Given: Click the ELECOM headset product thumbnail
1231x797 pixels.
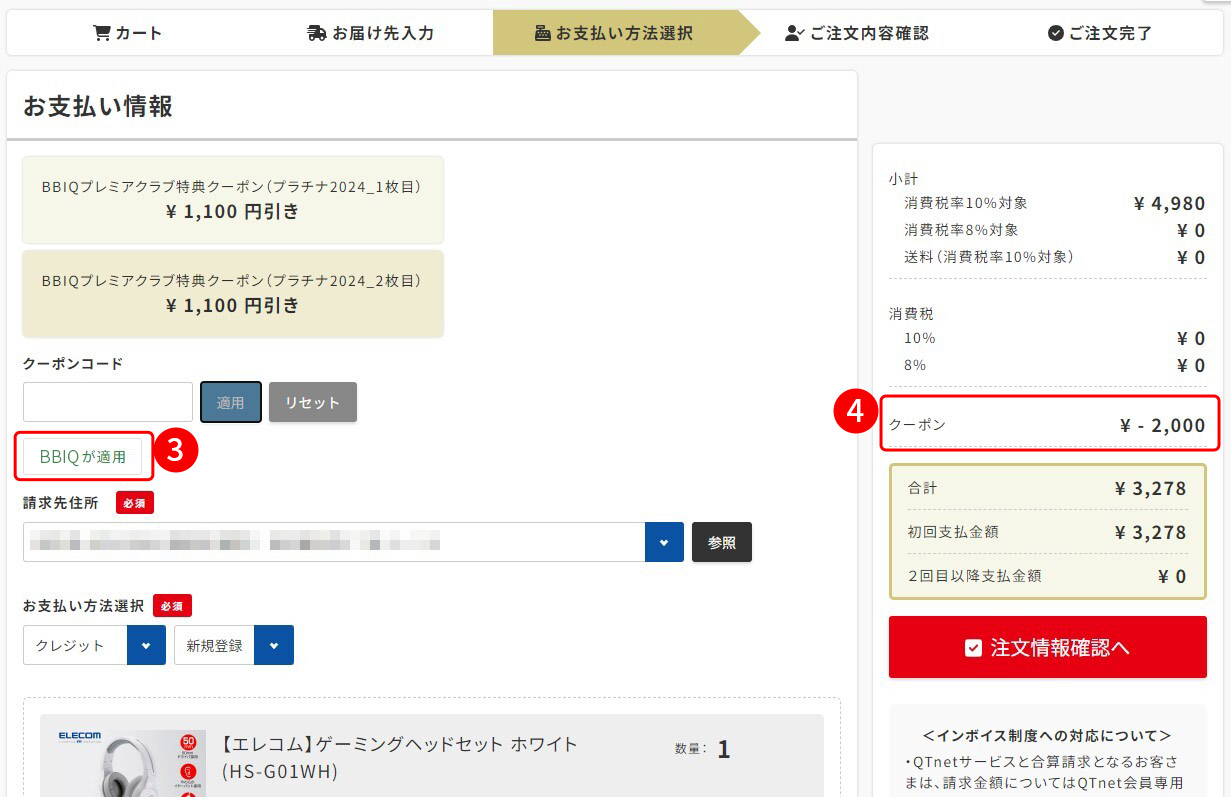Looking at the screenshot, I should (x=123, y=764).
